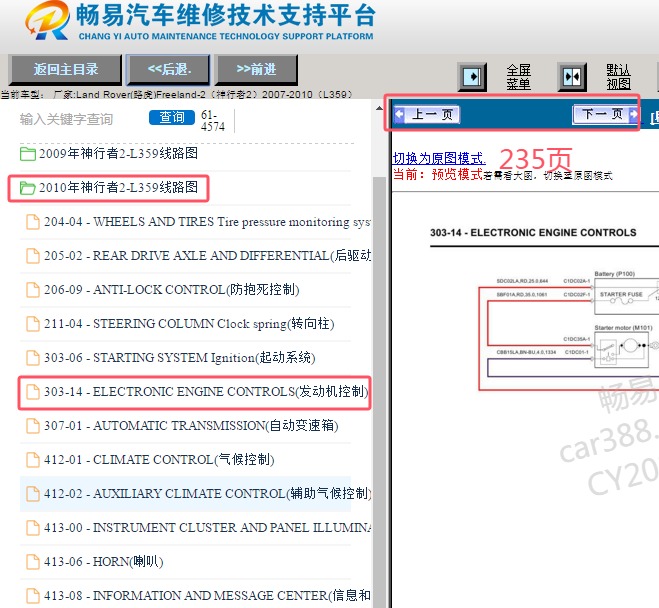
Task: Open 206-09 ANTI-LOCK CONTROL entry
Action: click(x=171, y=290)
